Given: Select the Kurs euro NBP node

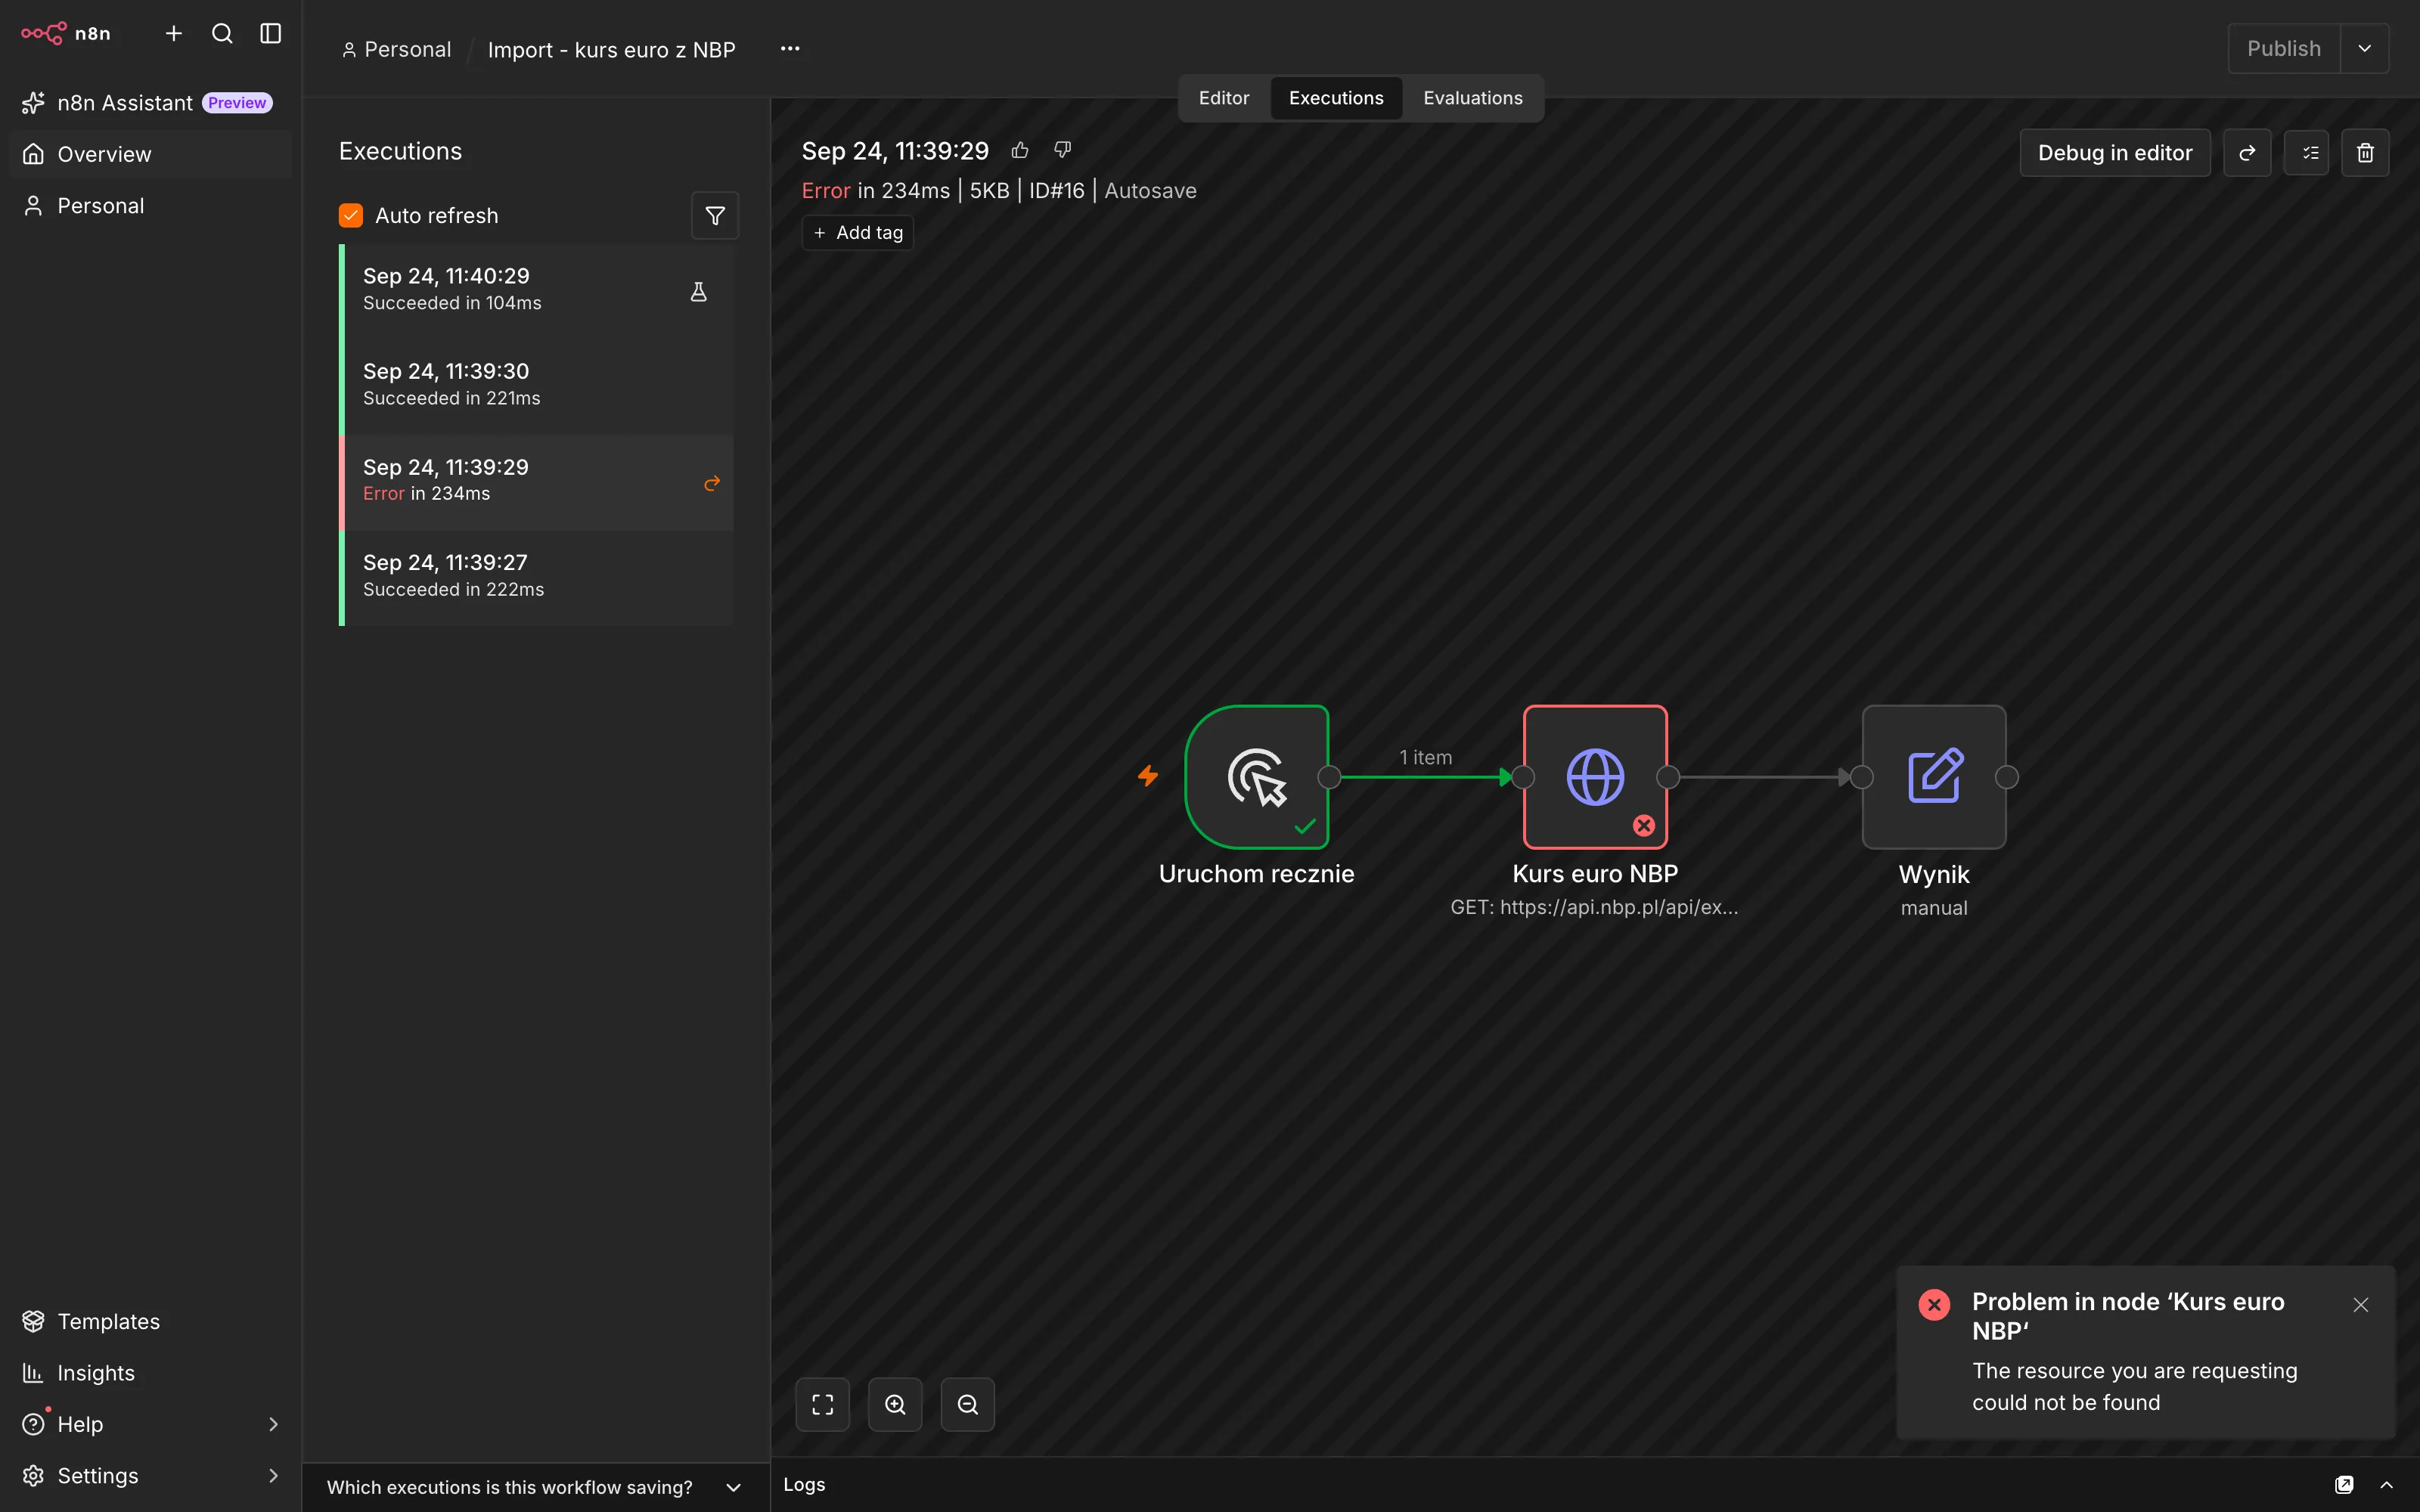Looking at the screenshot, I should 1595,777.
